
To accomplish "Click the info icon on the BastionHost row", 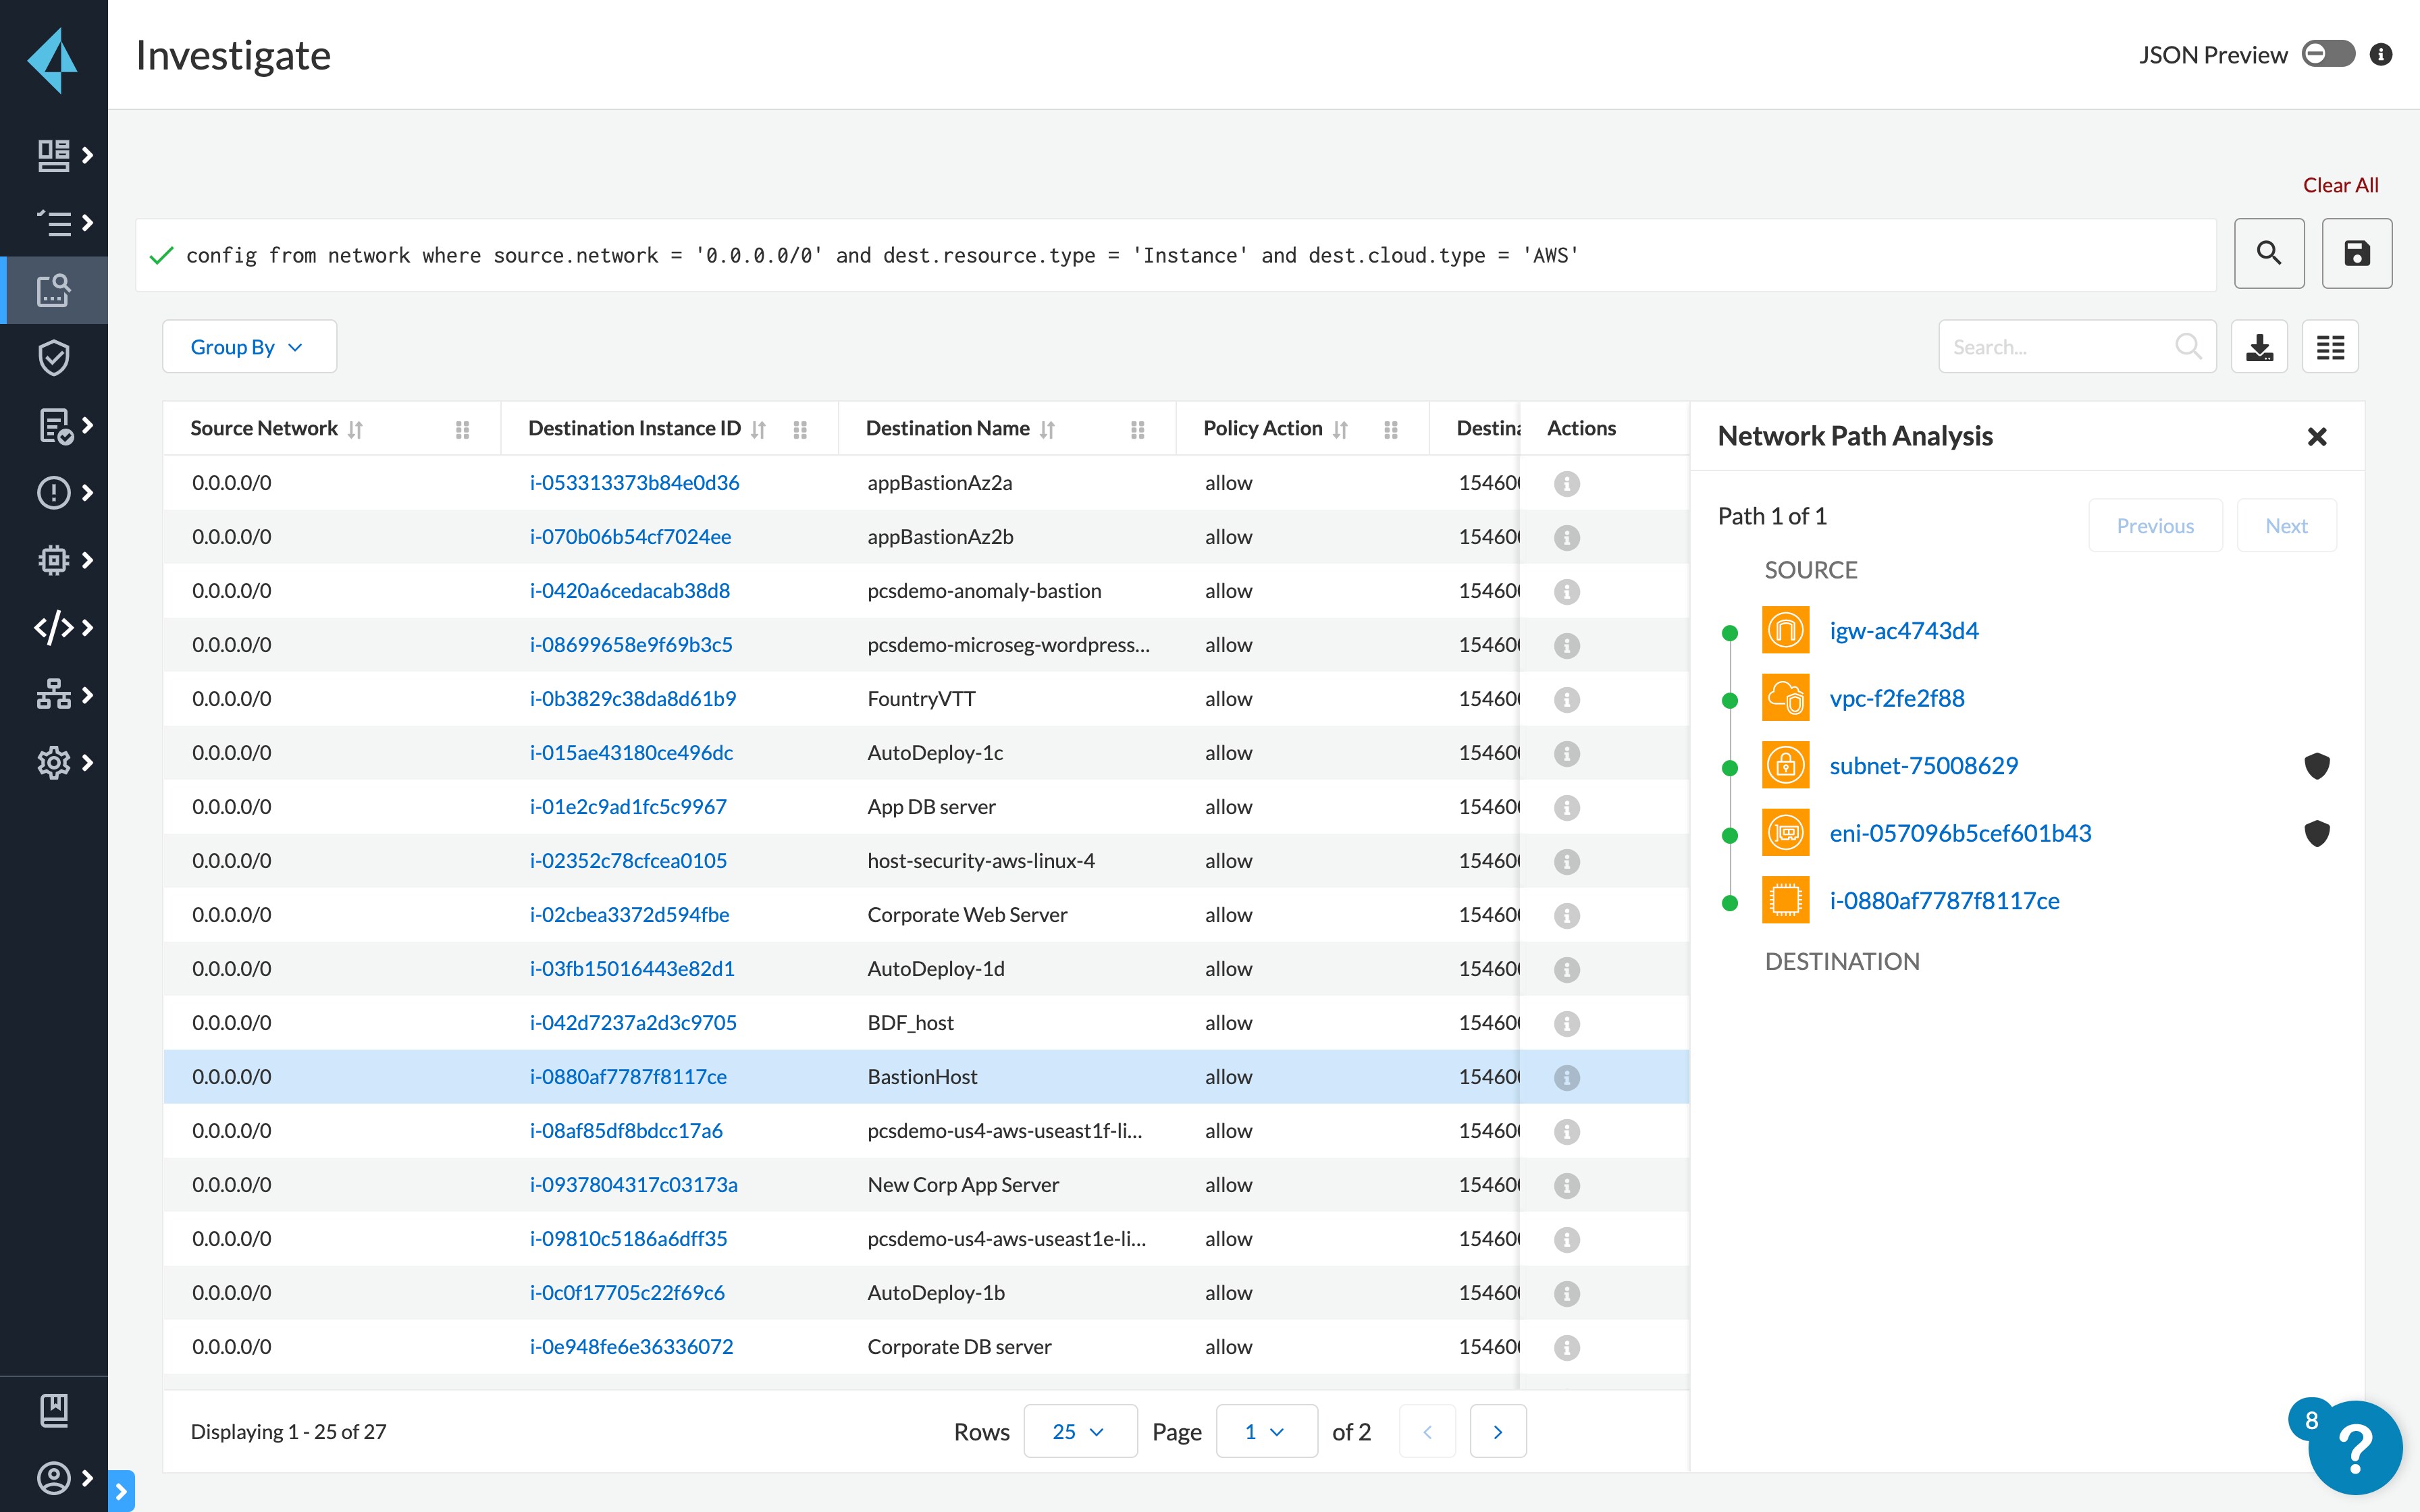I will 1566,1077.
